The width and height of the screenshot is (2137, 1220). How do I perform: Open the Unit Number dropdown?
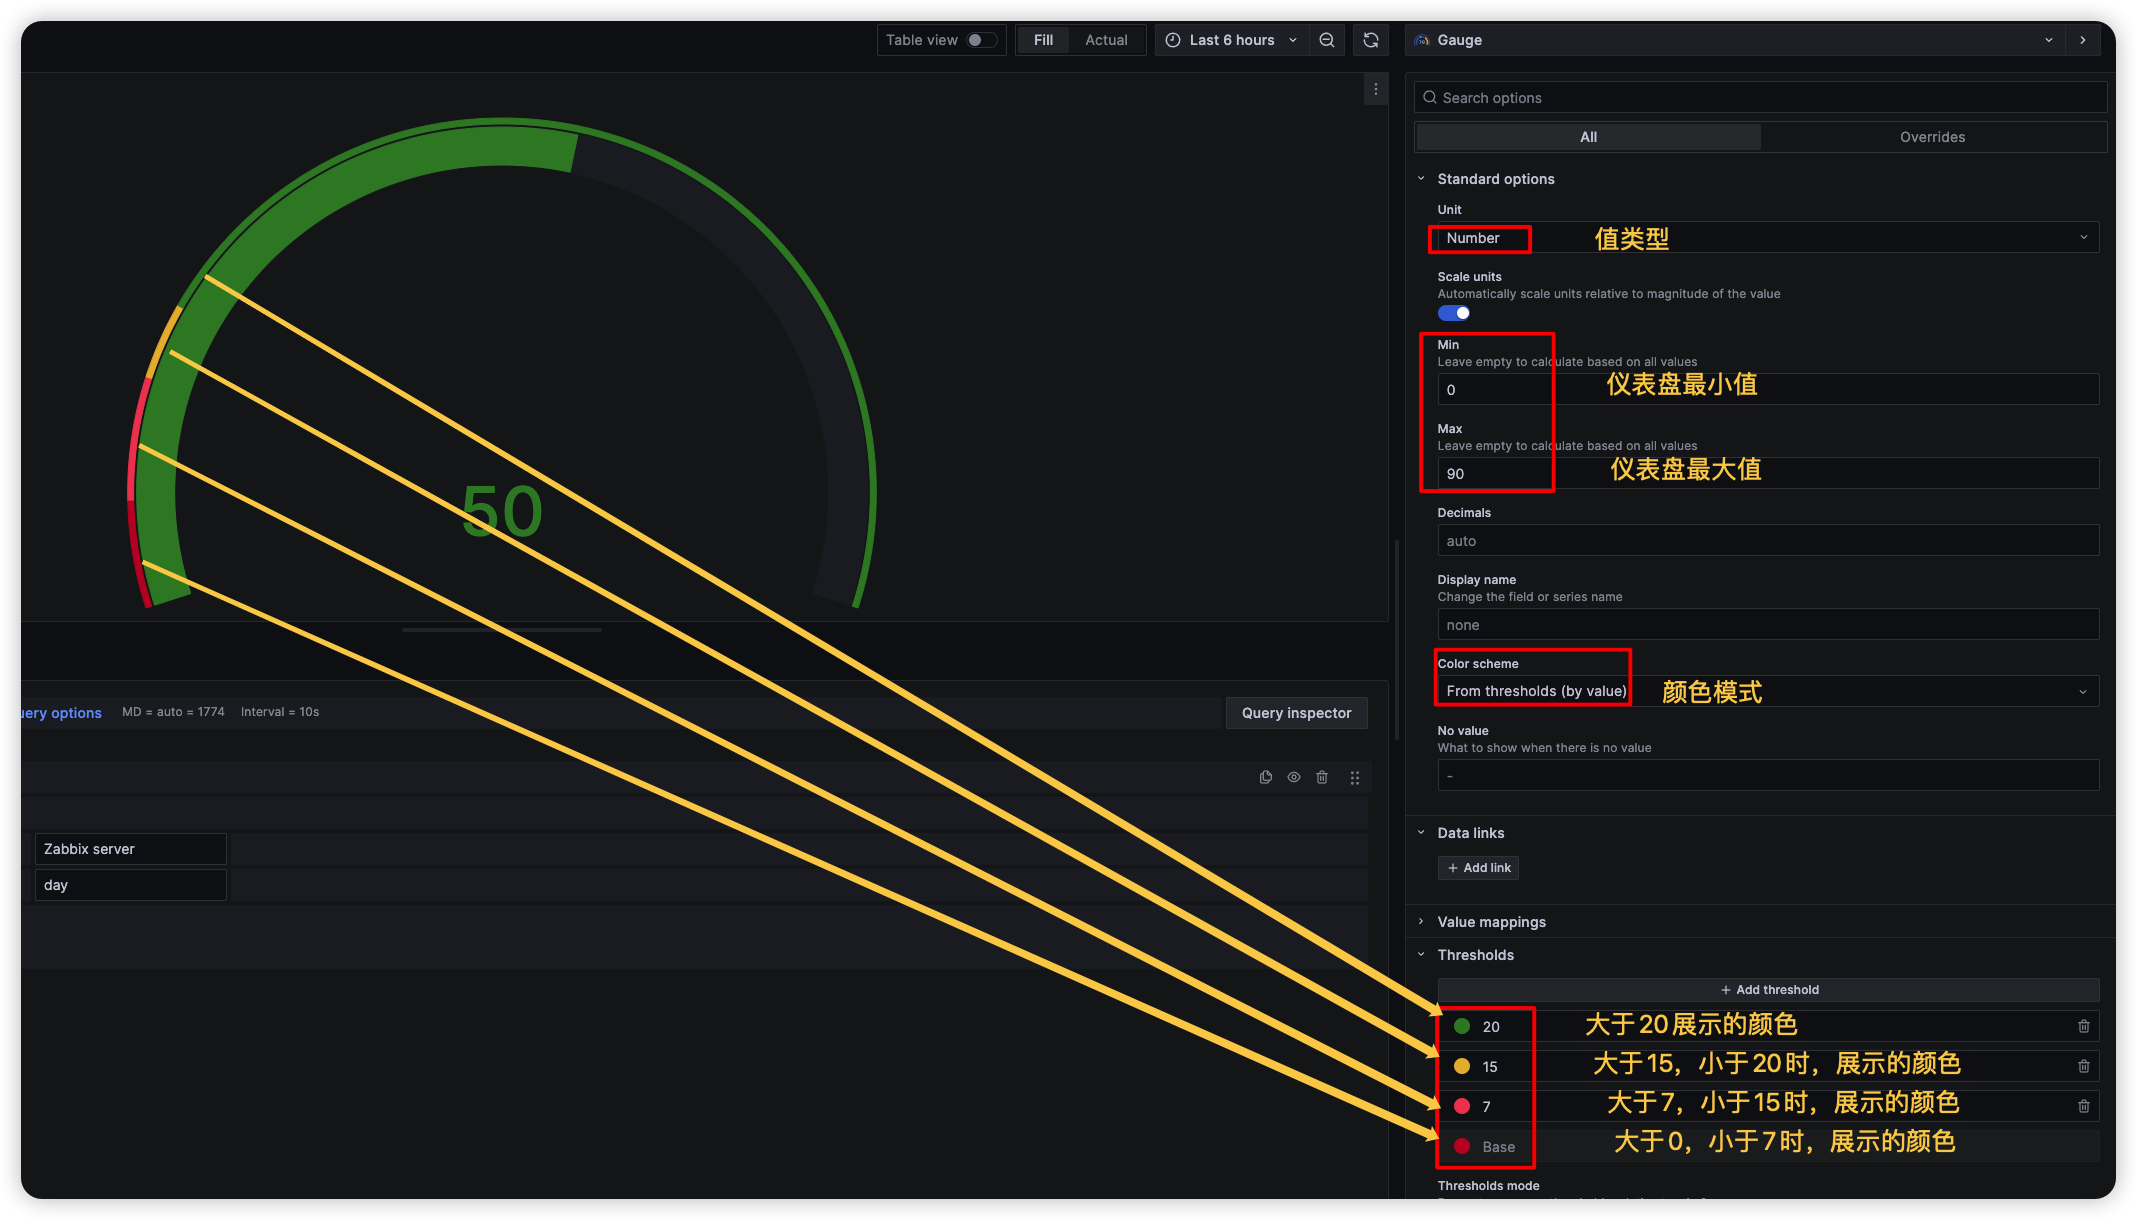coord(1767,238)
